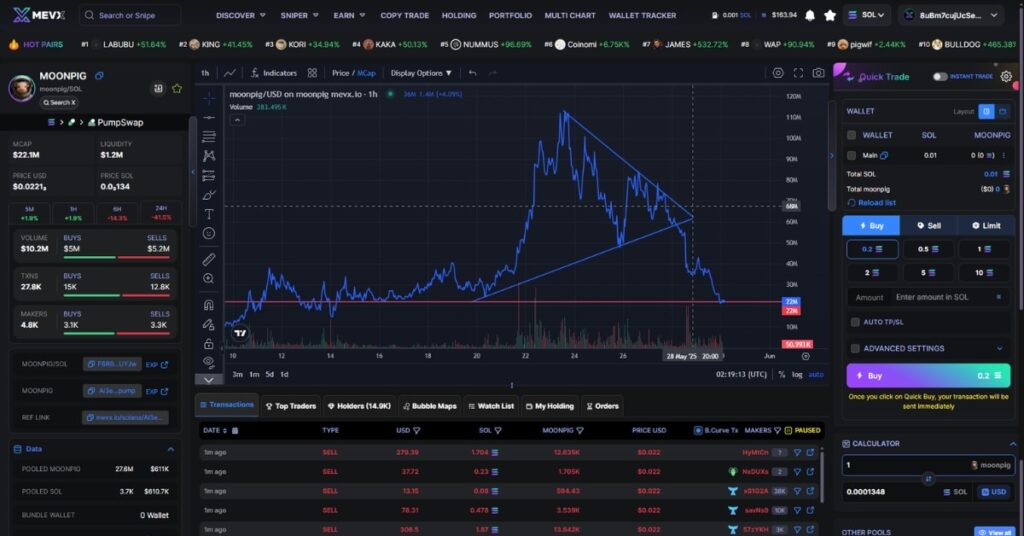Open chart settings circular icon
The width and height of the screenshot is (1024, 536).
coord(778,73)
